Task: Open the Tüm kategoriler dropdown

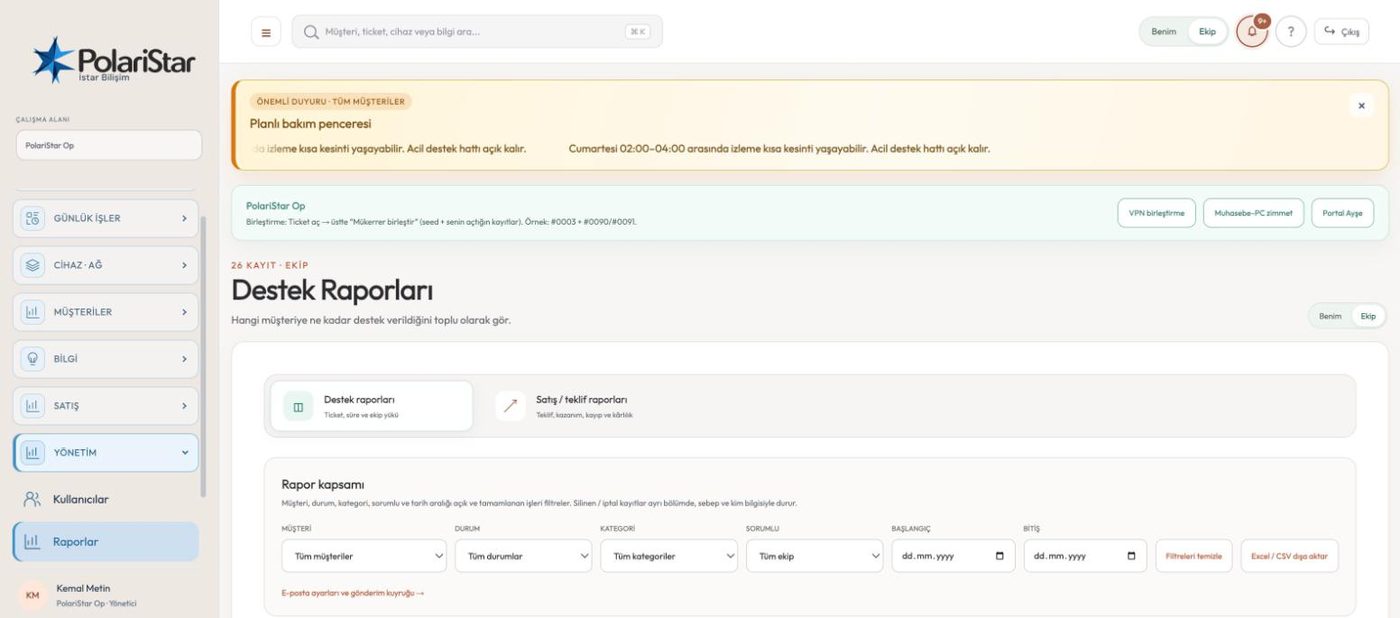Action: (x=669, y=556)
